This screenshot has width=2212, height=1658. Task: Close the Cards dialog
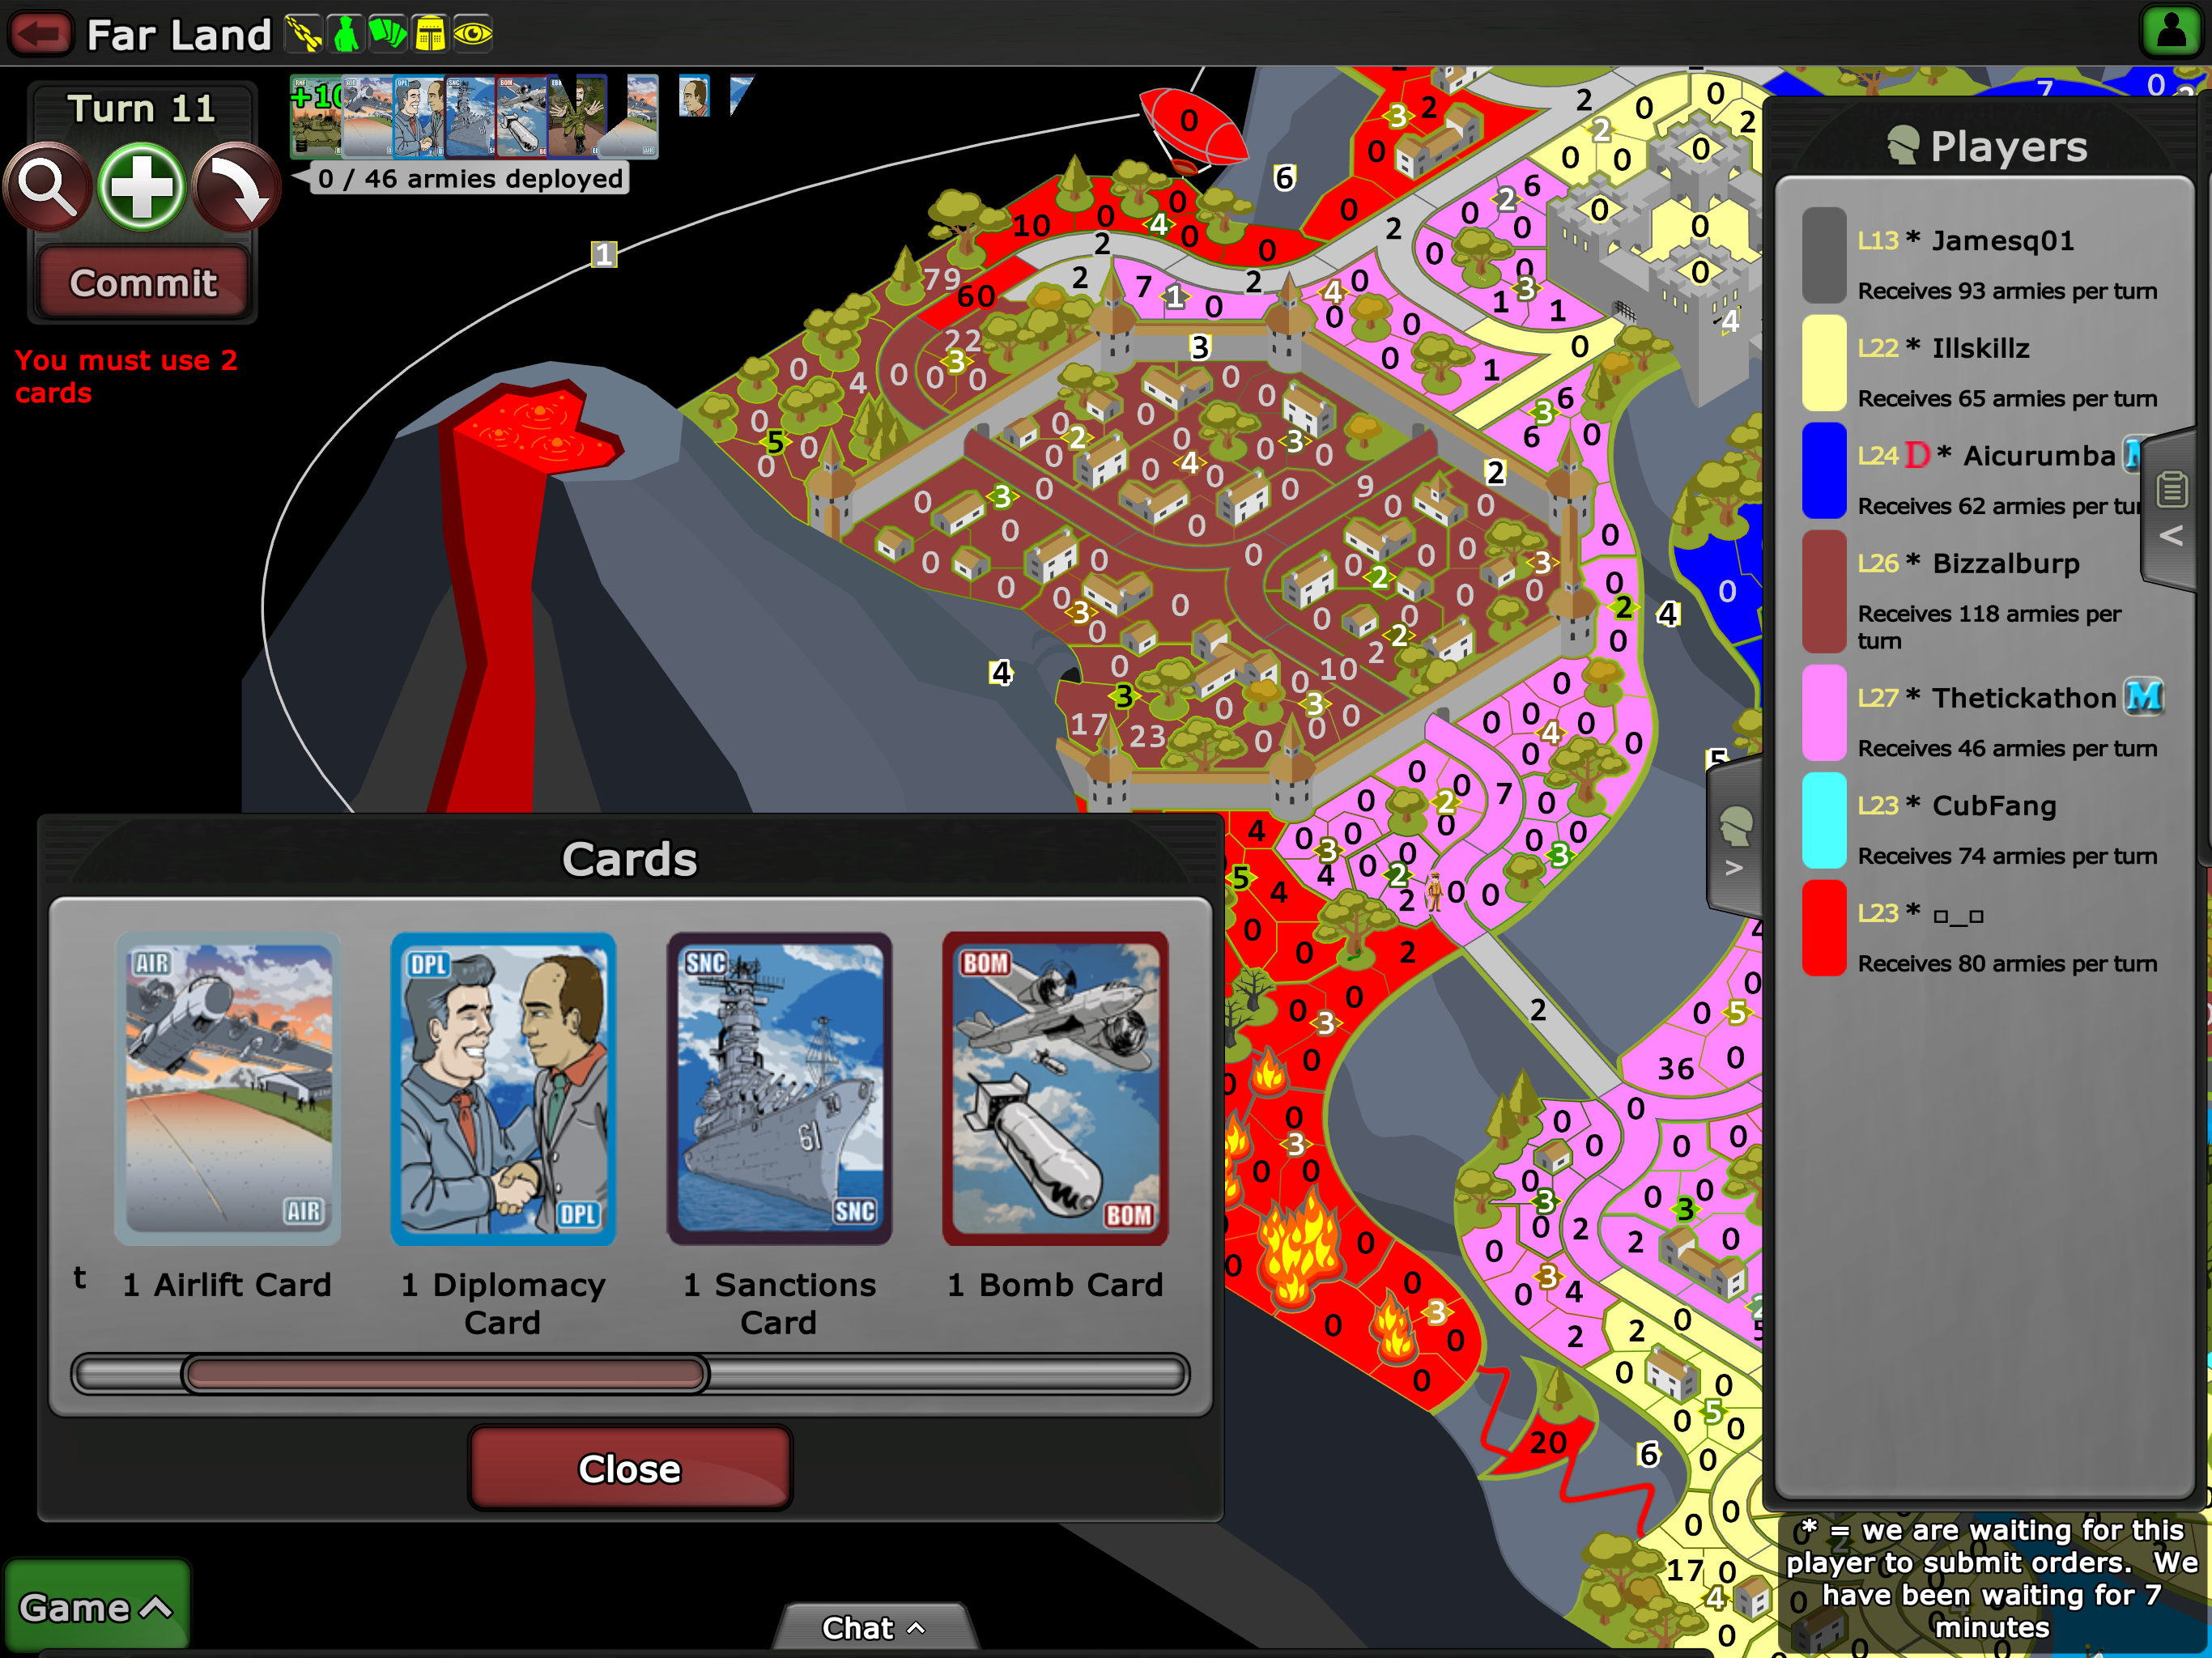629,1468
